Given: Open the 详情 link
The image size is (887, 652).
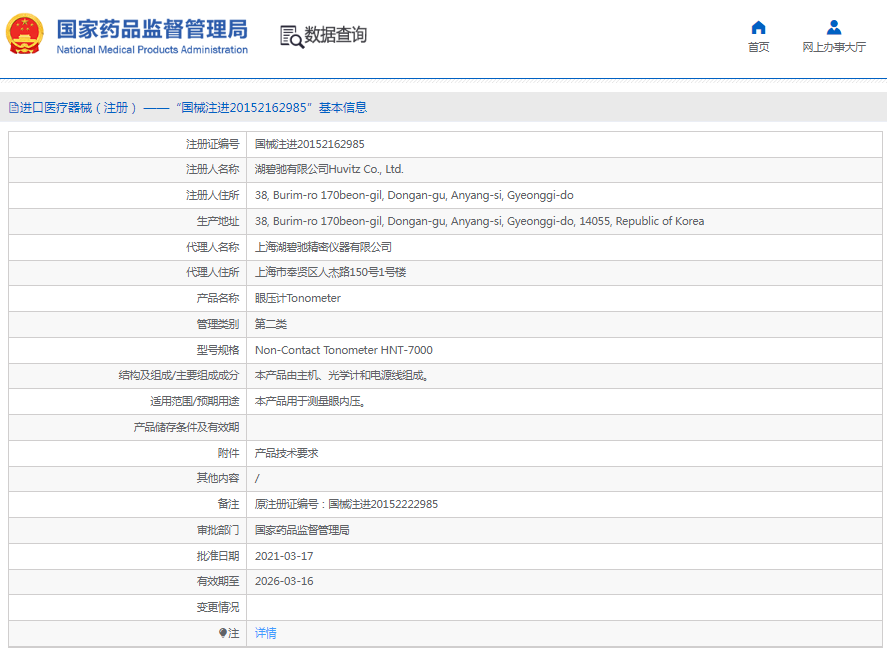Looking at the screenshot, I should pyautogui.click(x=265, y=633).
